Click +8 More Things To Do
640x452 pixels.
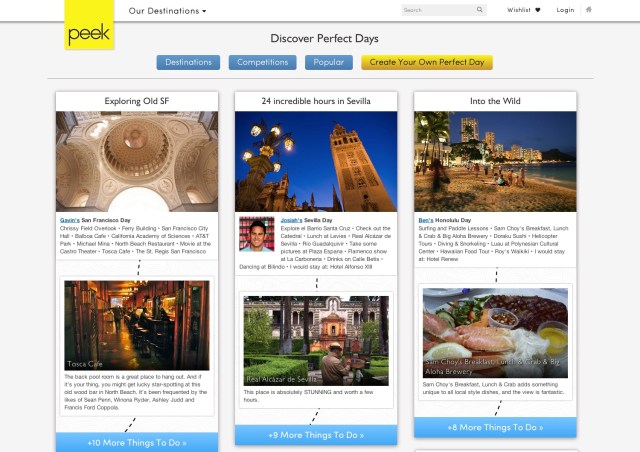(495, 427)
